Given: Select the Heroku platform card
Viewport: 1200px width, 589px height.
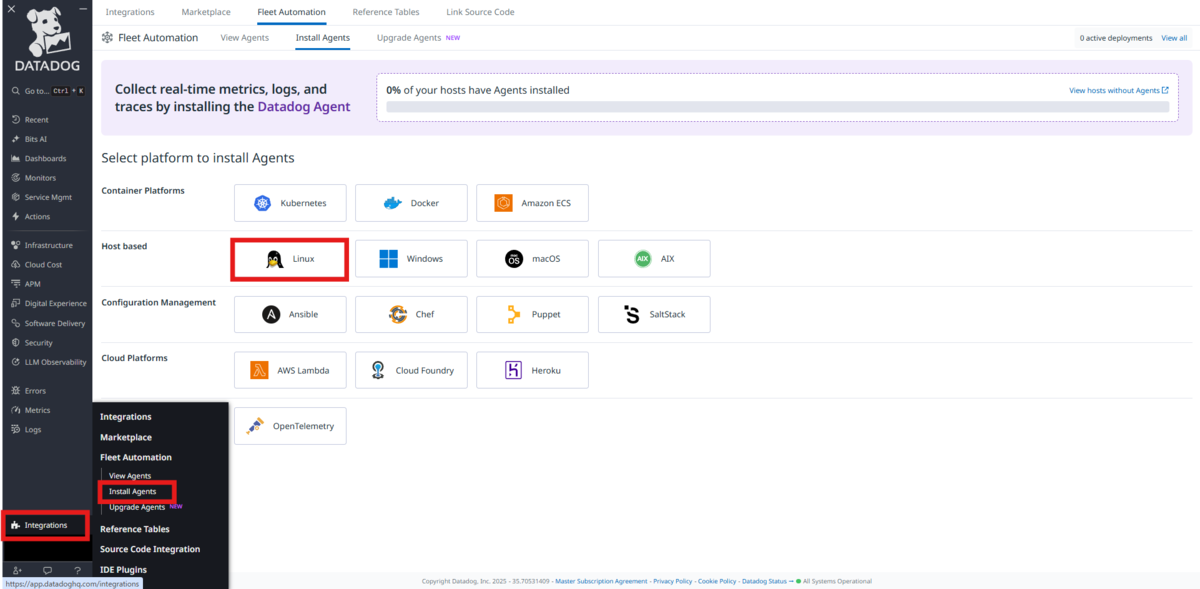Looking at the screenshot, I should click(x=532, y=370).
